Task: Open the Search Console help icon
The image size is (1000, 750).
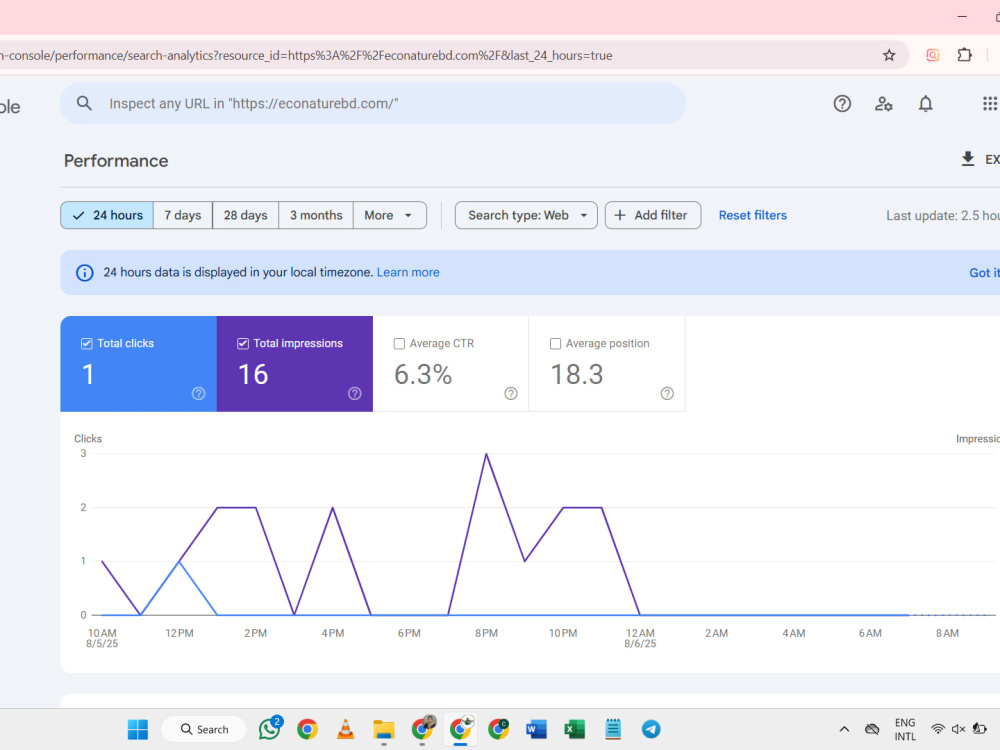Action: click(842, 103)
